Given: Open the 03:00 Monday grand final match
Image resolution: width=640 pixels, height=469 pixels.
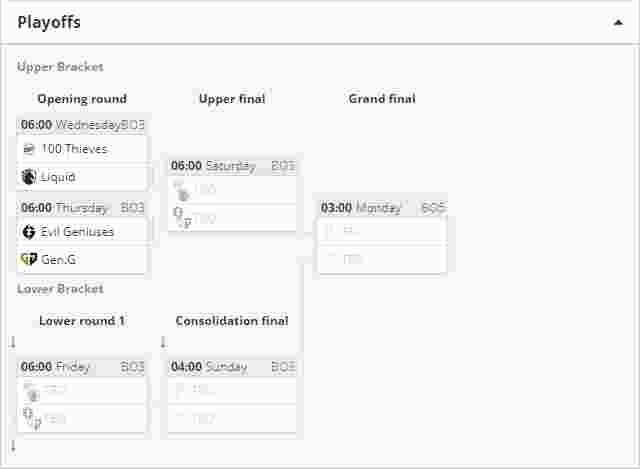Looking at the screenshot, I should click(382, 208).
